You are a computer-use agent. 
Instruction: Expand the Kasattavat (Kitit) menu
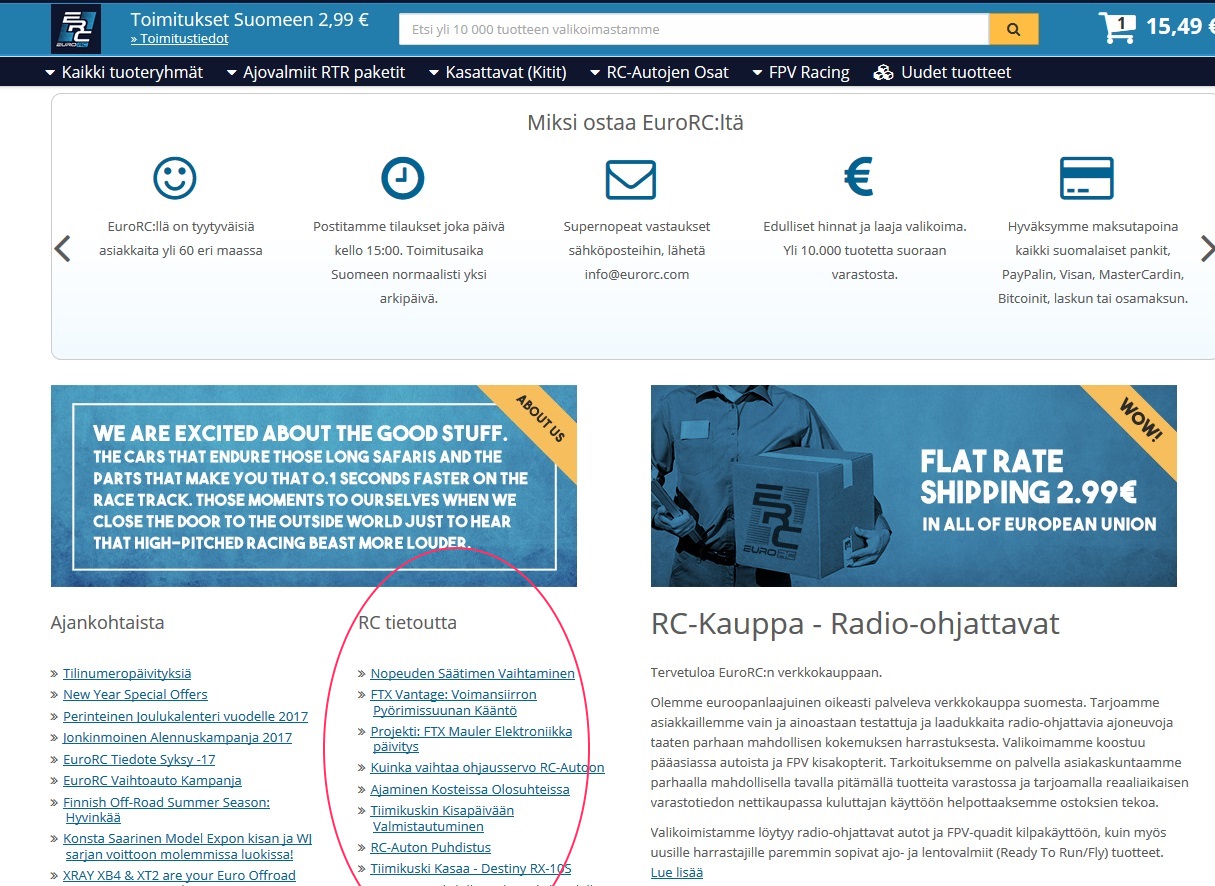tap(498, 72)
